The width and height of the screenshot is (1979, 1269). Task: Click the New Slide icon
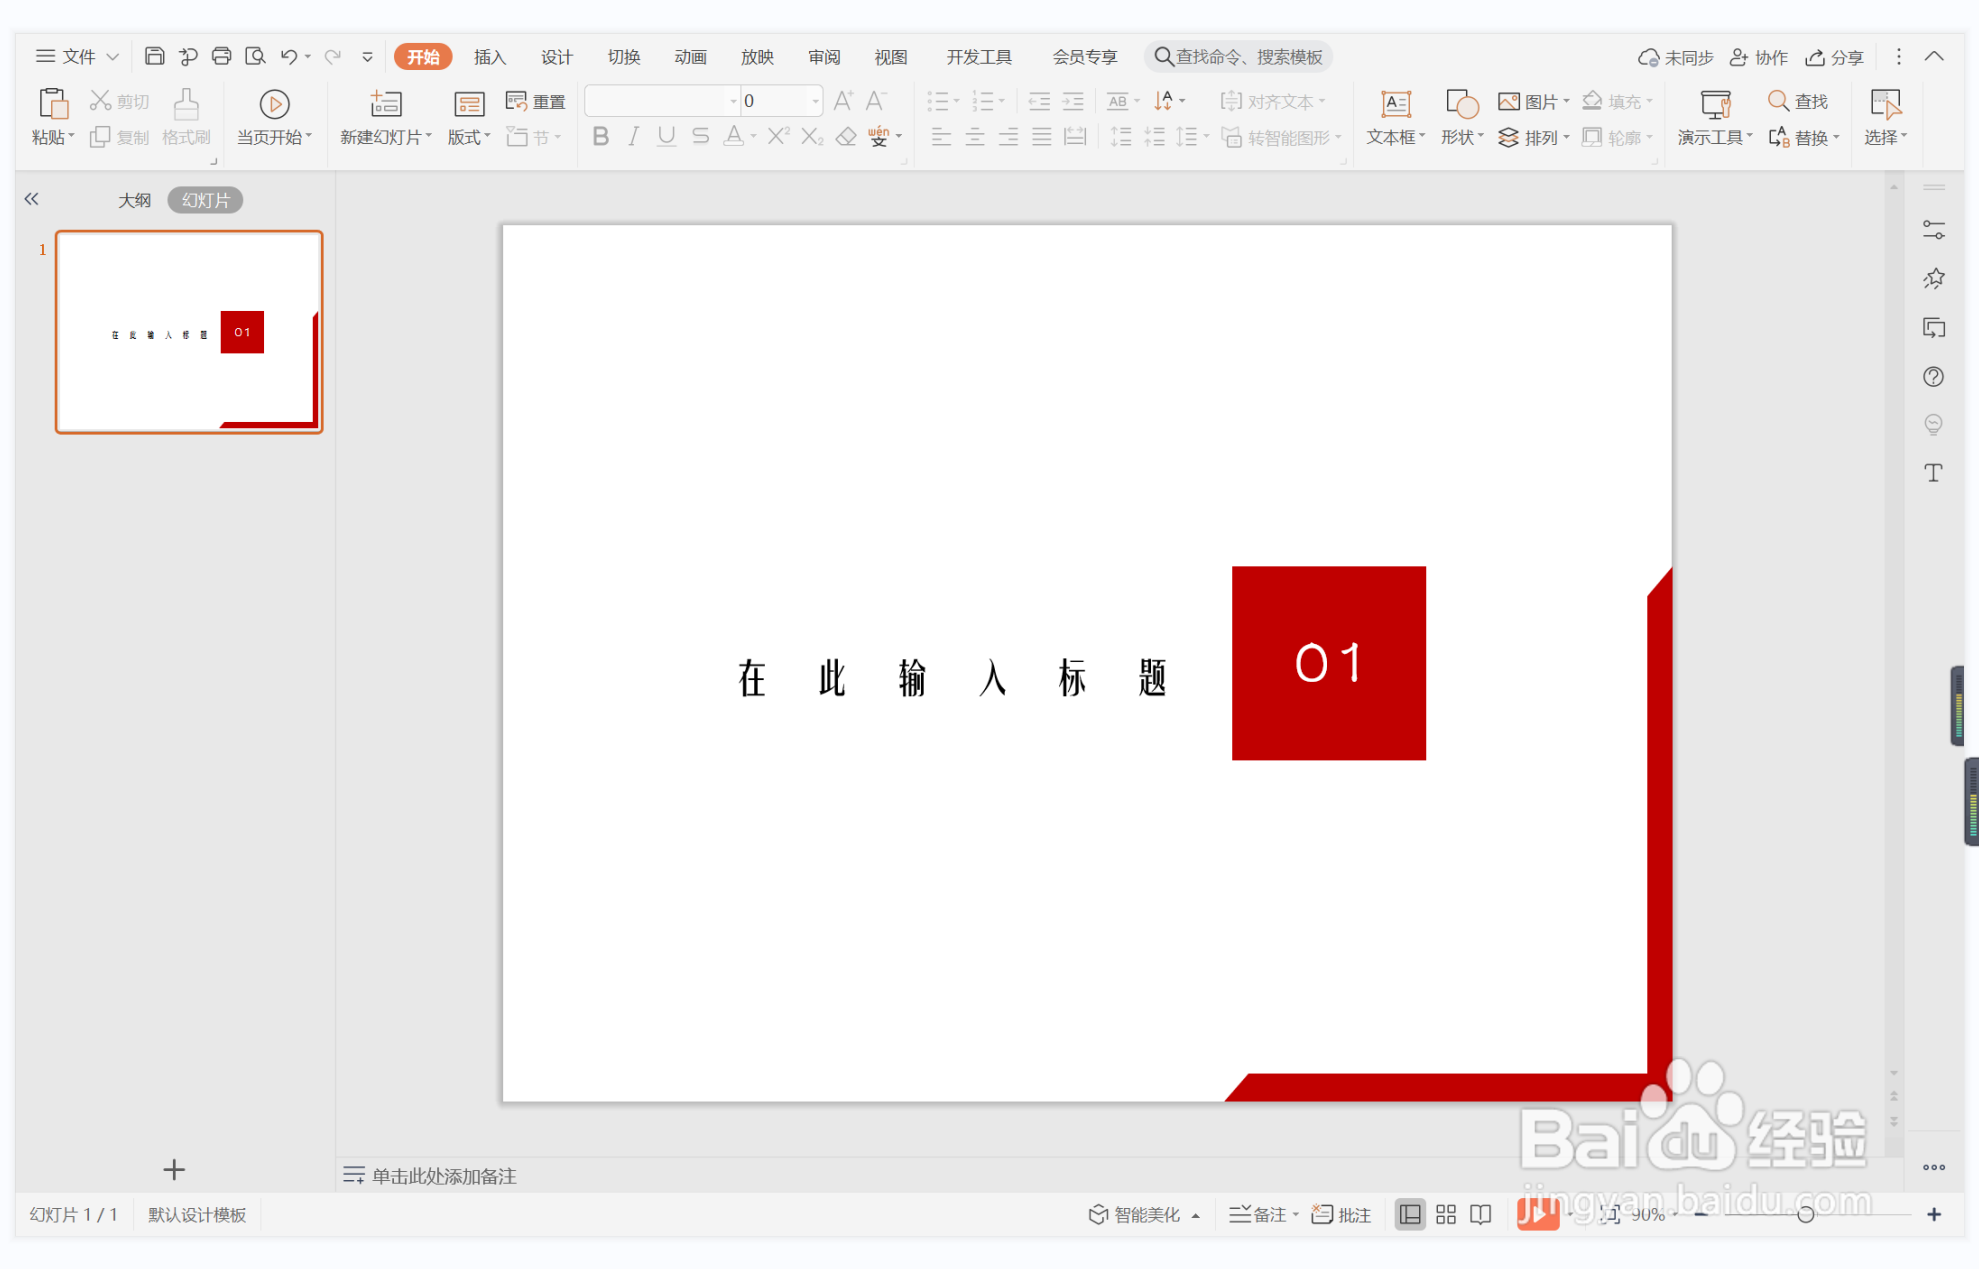pyautogui.click(x=385, y=104)
